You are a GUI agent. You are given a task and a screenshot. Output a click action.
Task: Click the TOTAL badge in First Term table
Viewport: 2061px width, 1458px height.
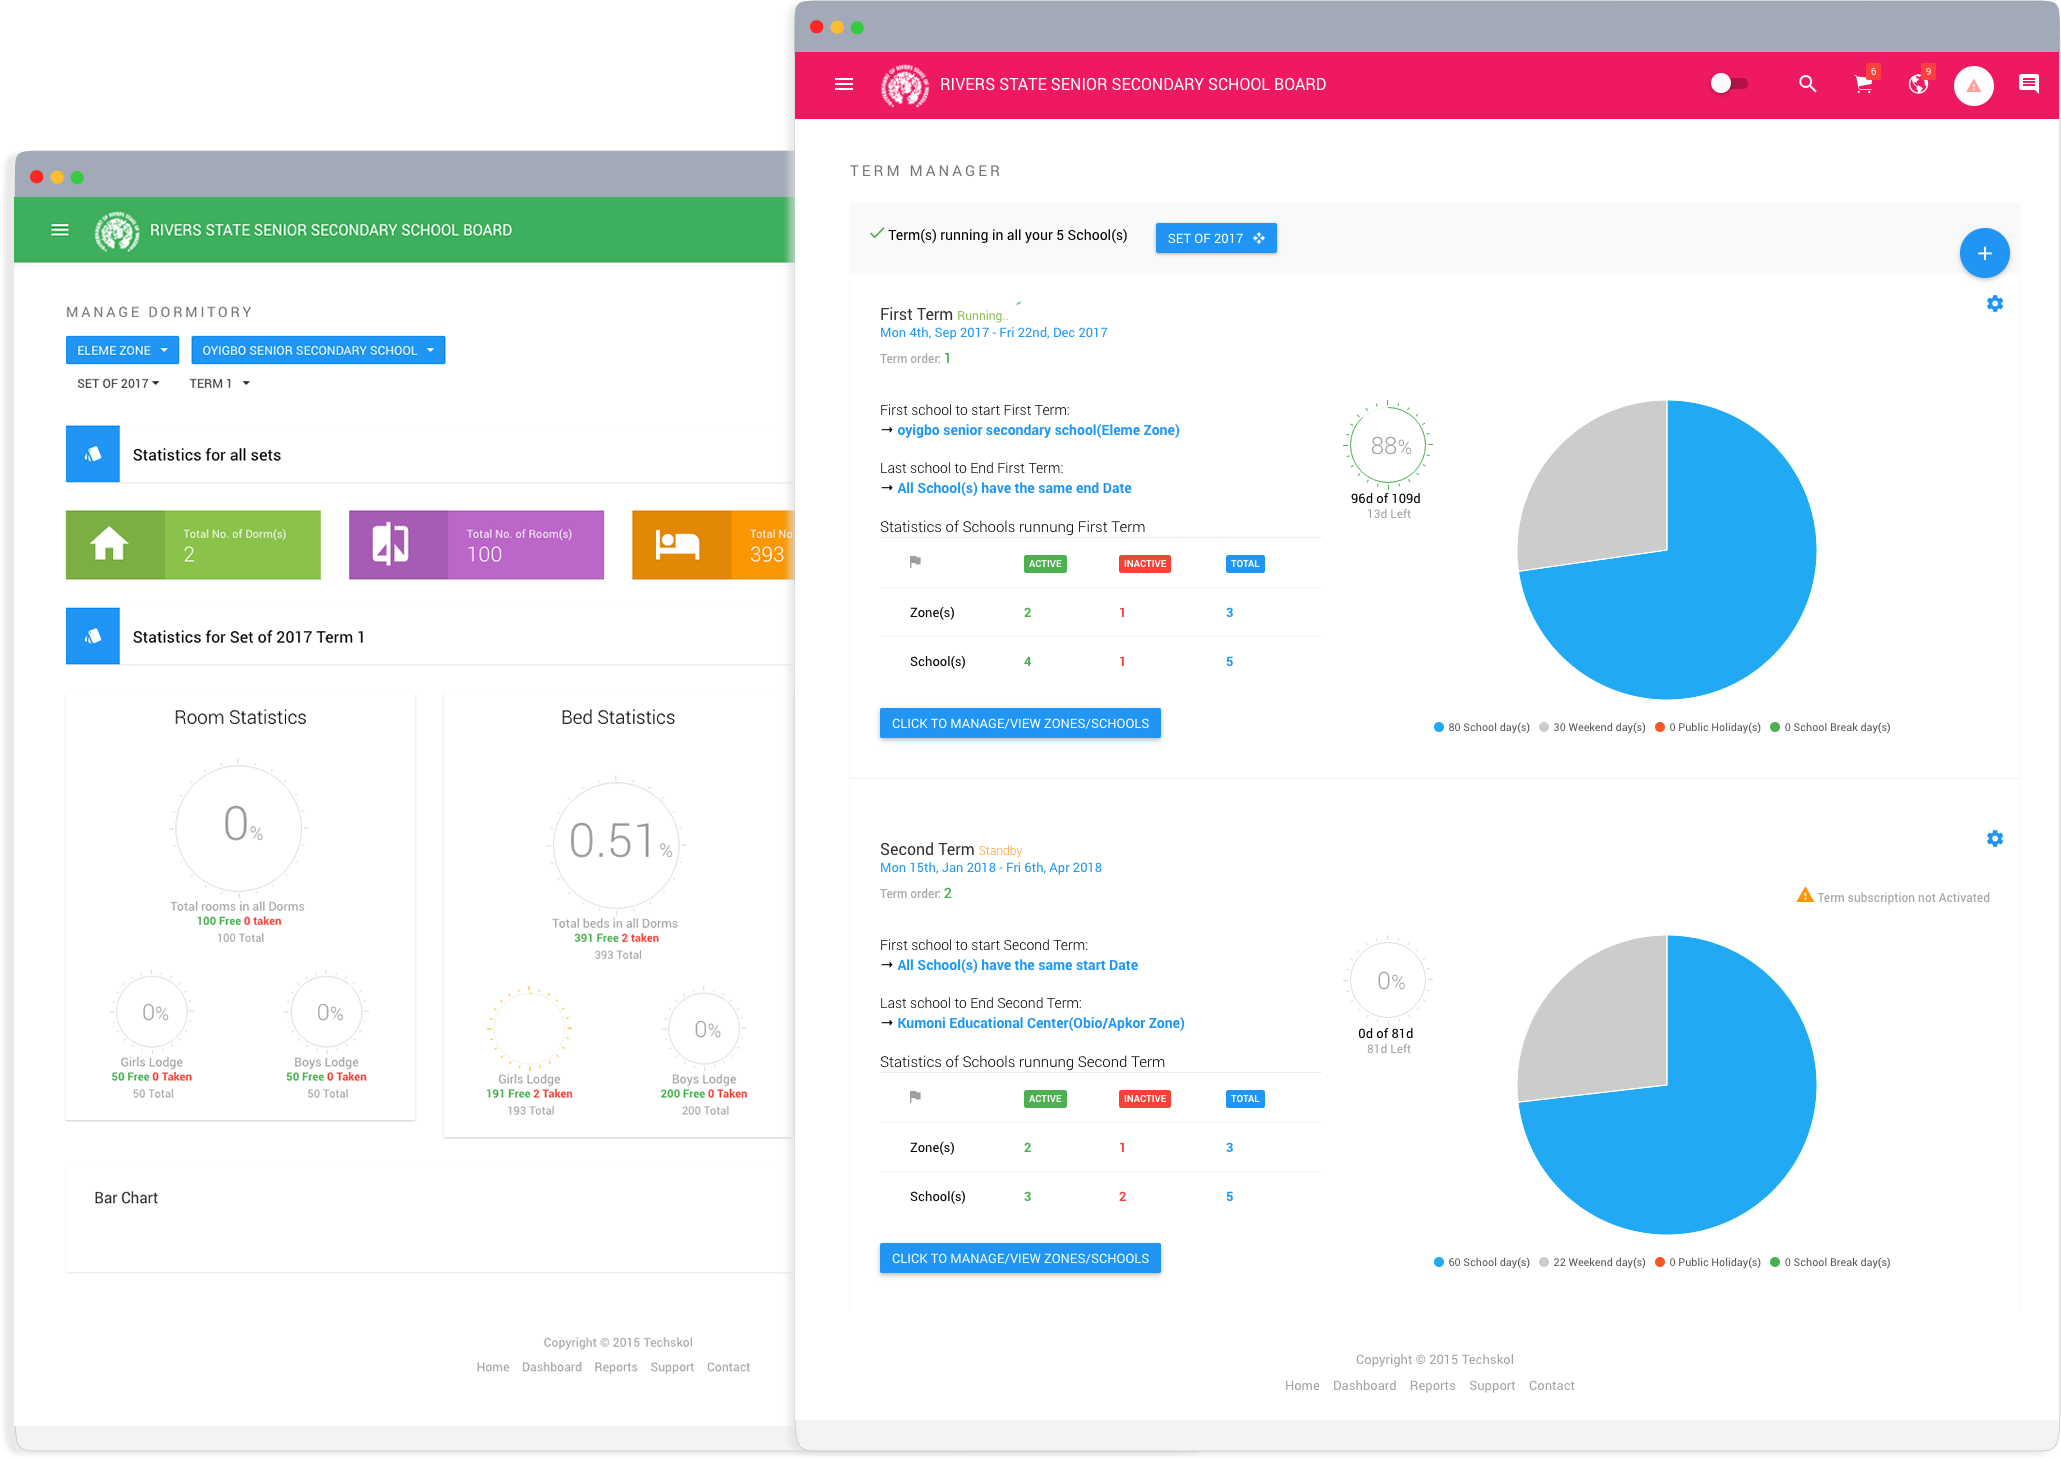[1244, 563]
